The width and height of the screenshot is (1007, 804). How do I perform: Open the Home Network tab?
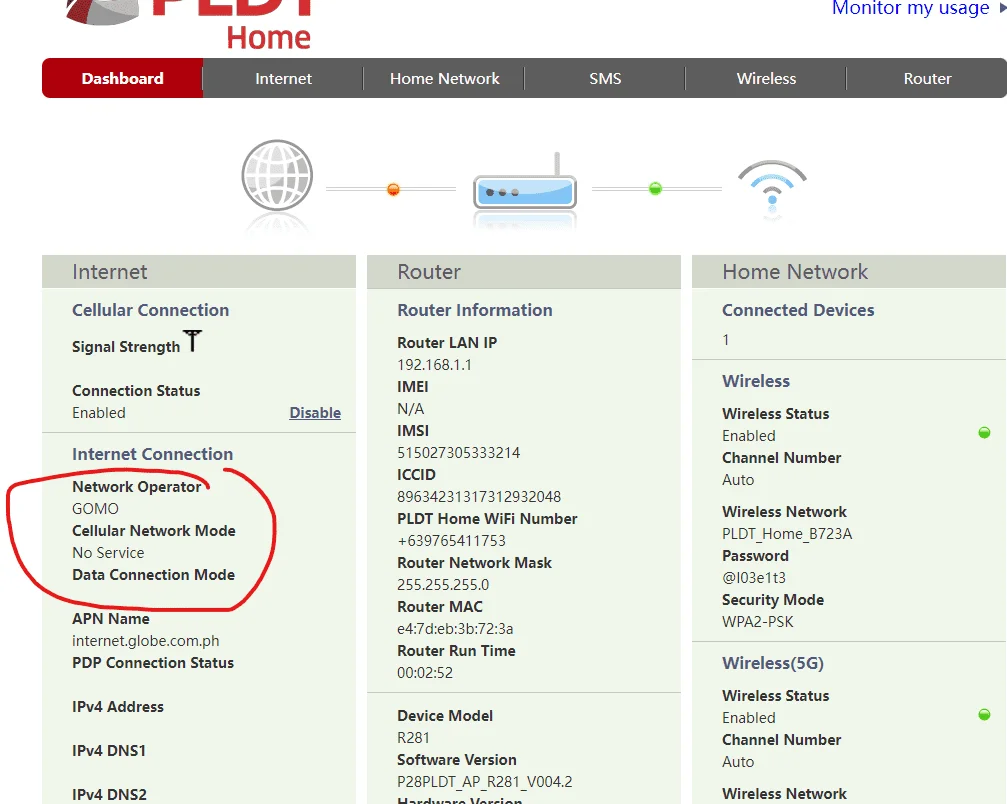tap(444, 78)
